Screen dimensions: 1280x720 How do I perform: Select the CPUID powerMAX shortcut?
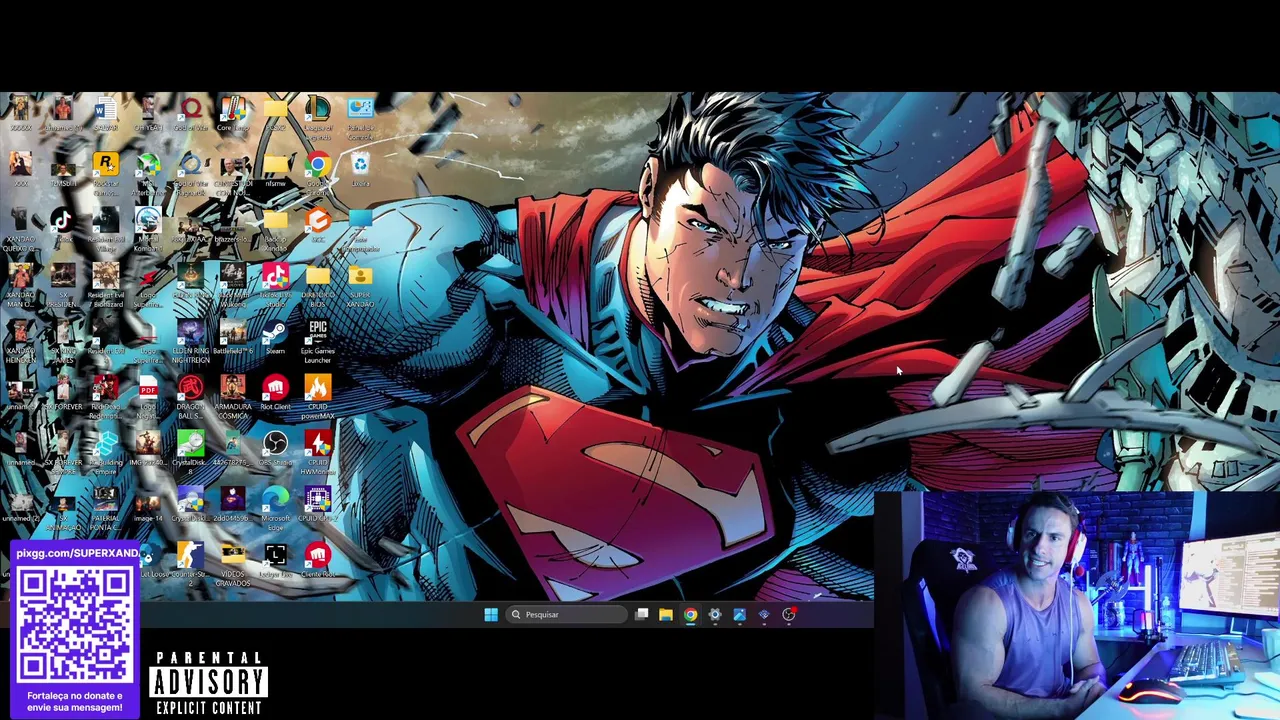click(x=318, y=396)
